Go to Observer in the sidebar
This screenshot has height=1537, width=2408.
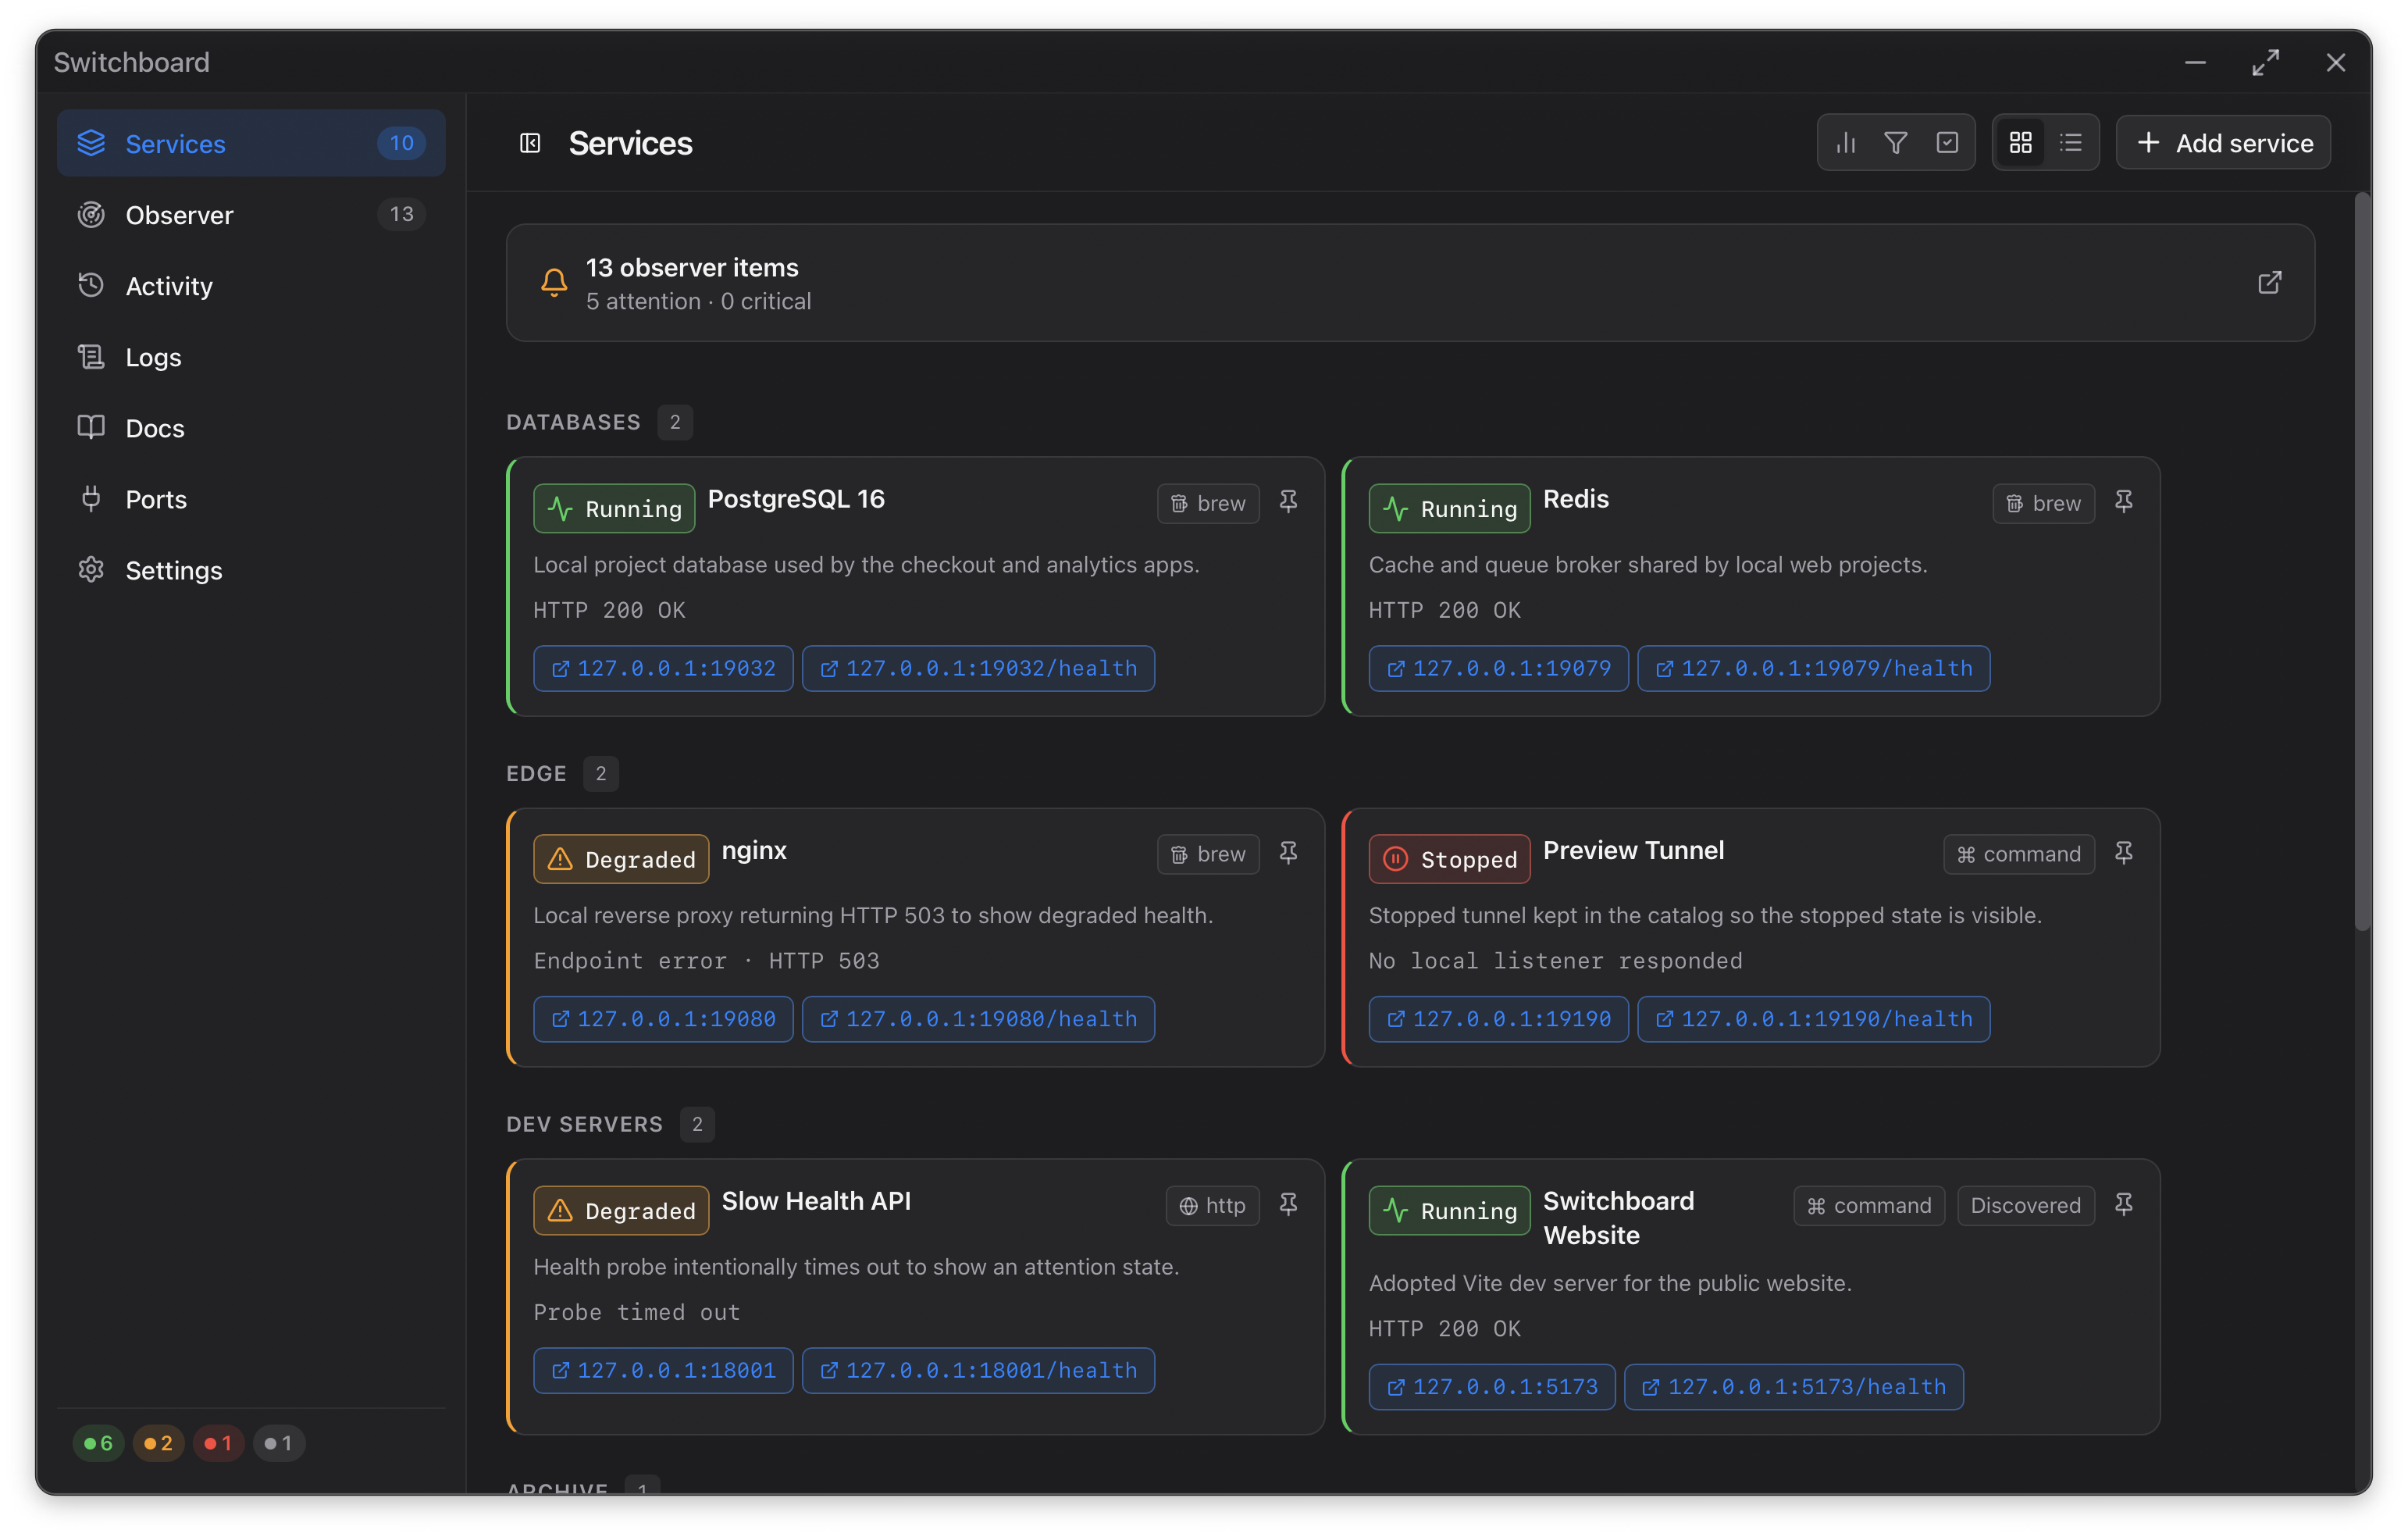(251, 214)
